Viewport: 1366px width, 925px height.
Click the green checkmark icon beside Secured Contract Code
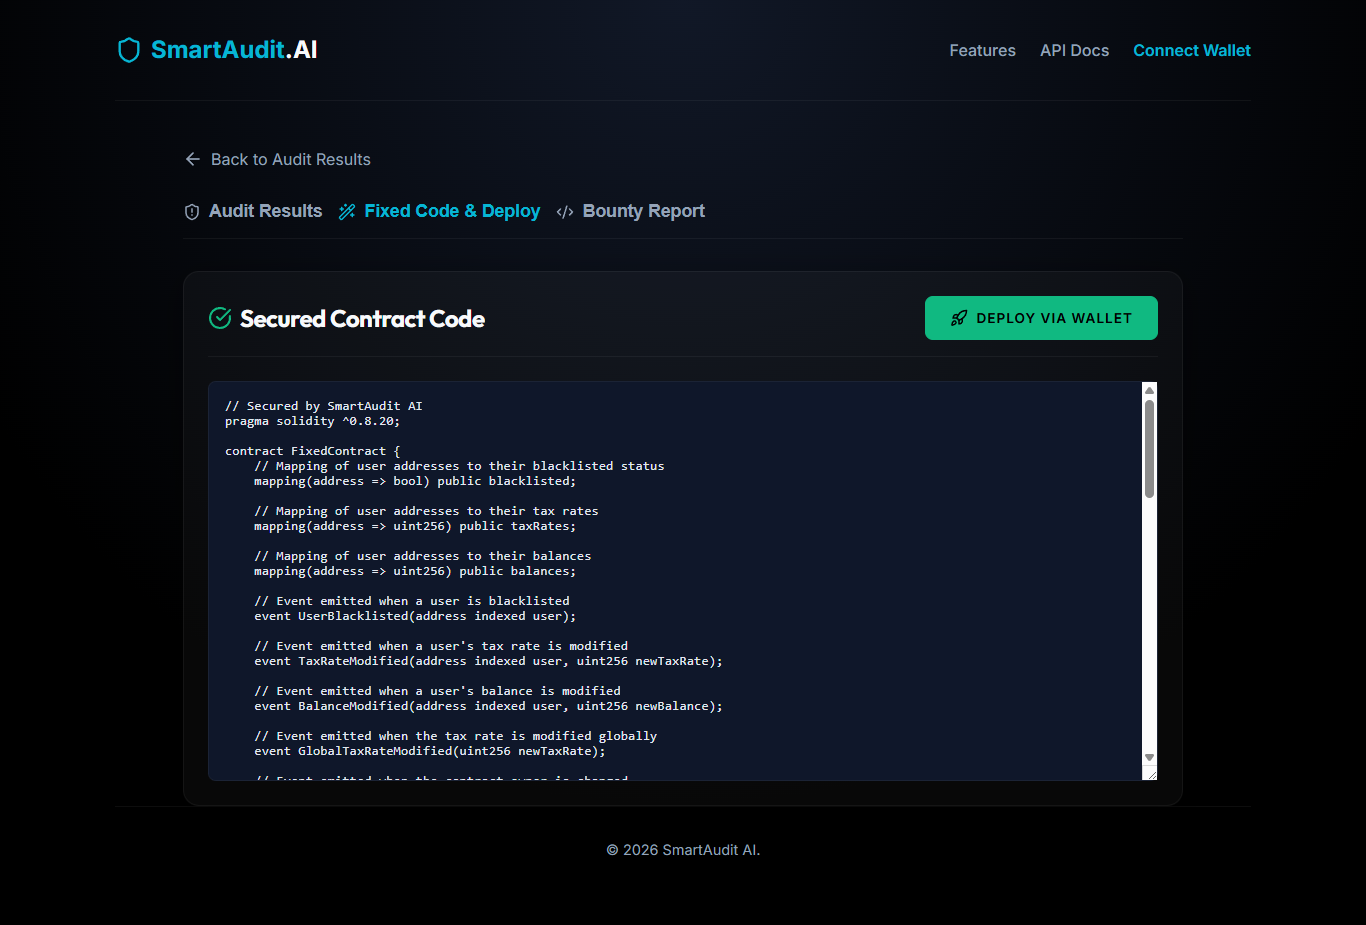[220, 318]
